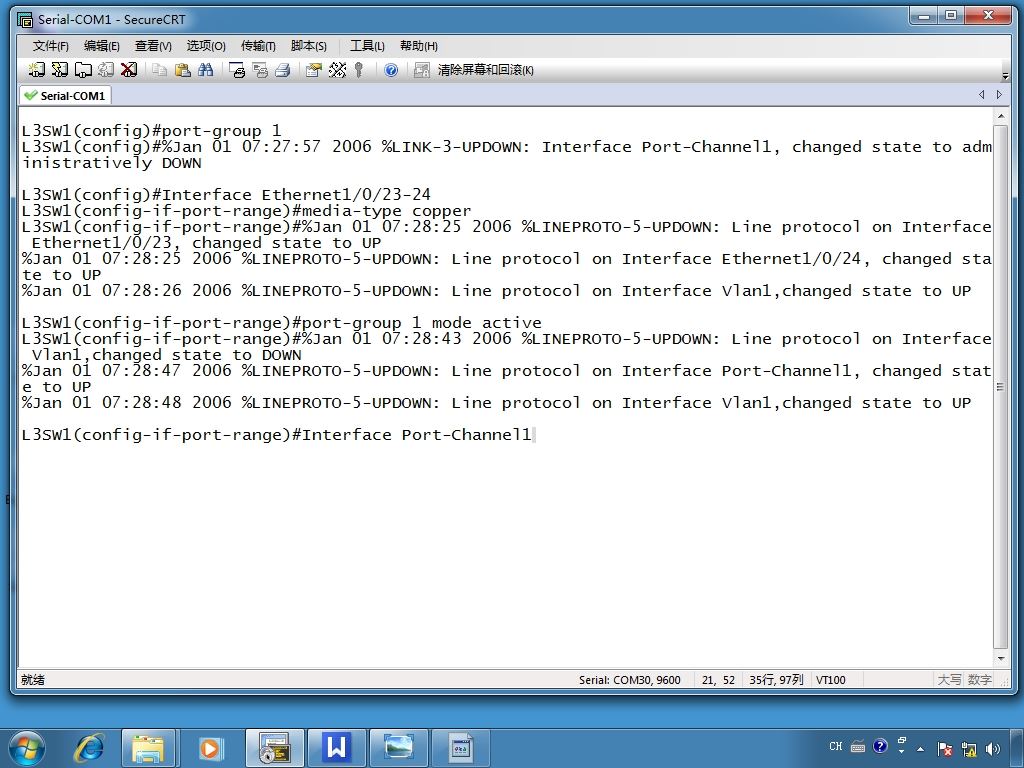Click the text 'media-type copper'
Screen dimensions: 1024x768
(386, 211)
